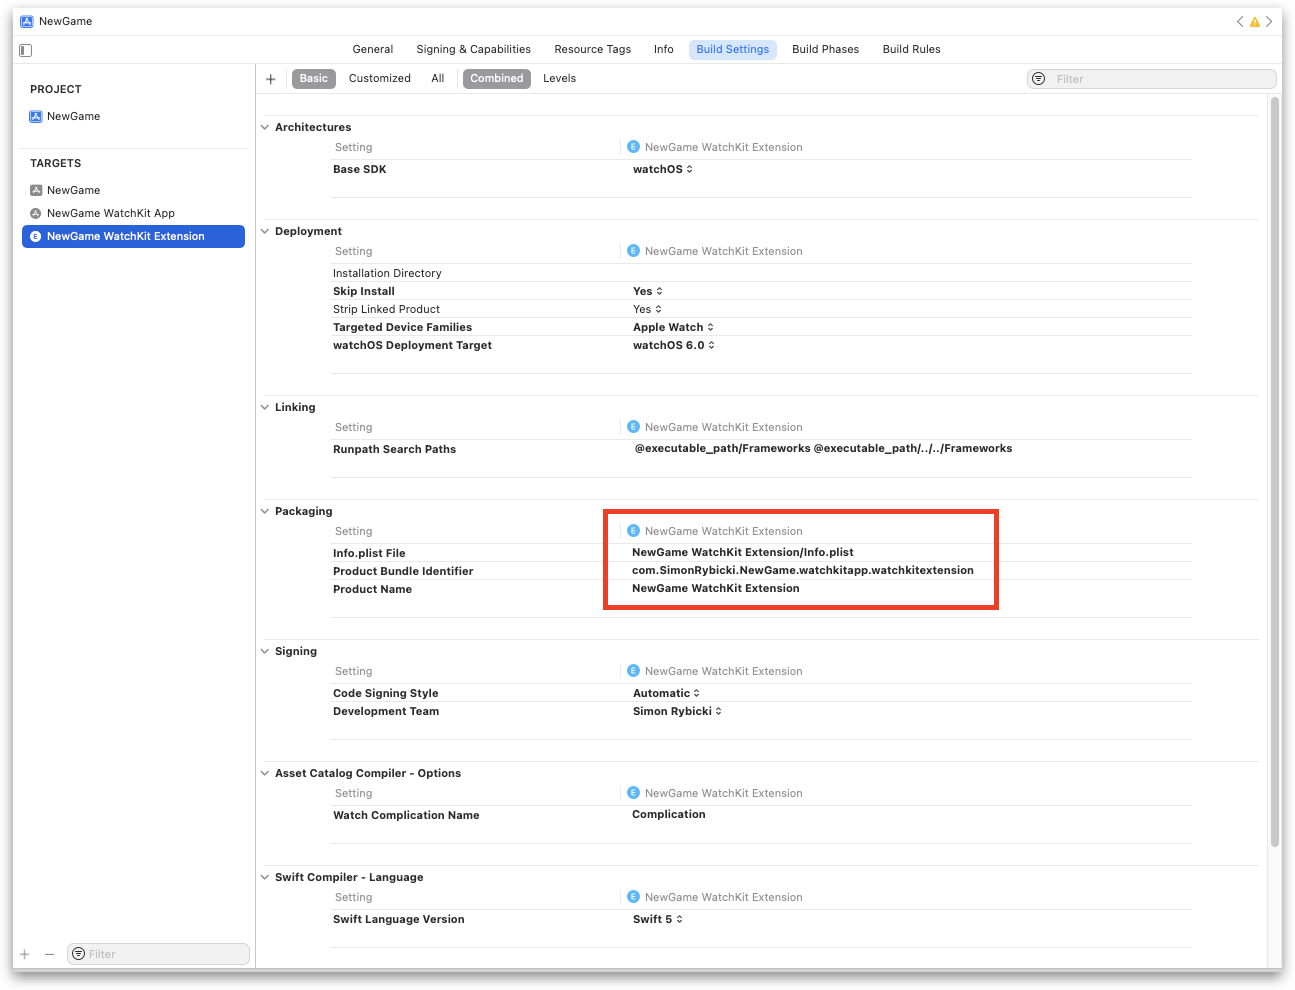Collapse the Architectures section
Viewport: 1295px width, 990px height.
click(265, 127)
